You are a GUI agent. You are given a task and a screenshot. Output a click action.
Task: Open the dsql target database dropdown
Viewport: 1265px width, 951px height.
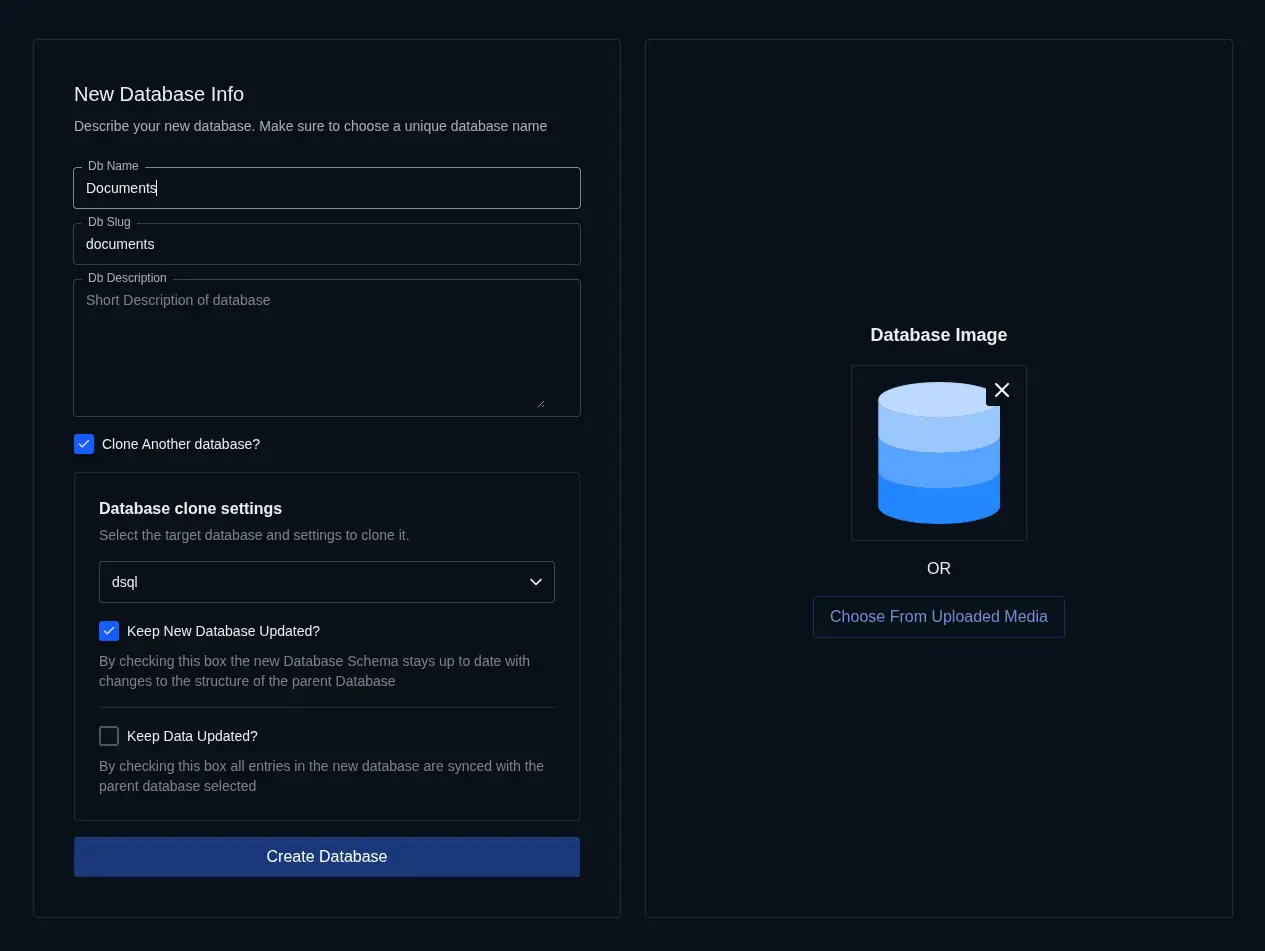click(327, 582)
